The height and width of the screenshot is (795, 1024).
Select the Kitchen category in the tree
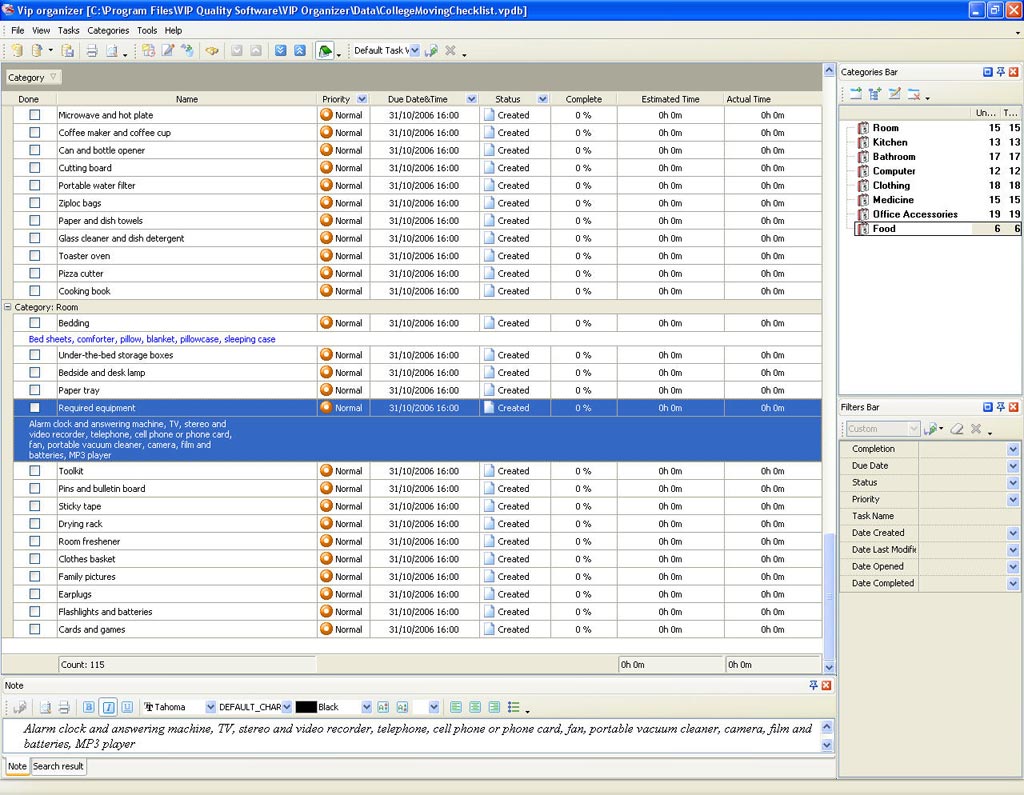[889, 142]
